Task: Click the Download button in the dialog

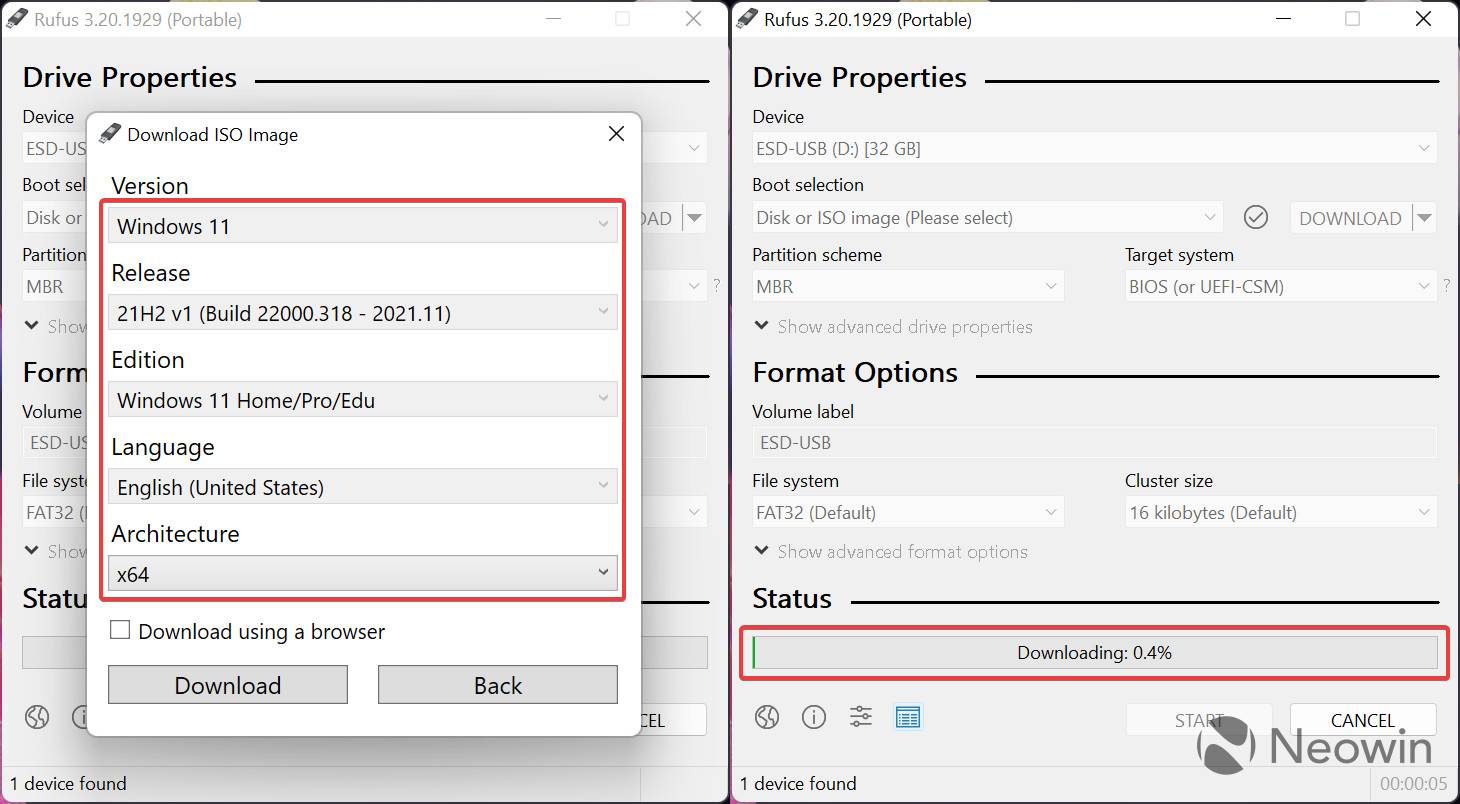Action: (x=227, y=685)
